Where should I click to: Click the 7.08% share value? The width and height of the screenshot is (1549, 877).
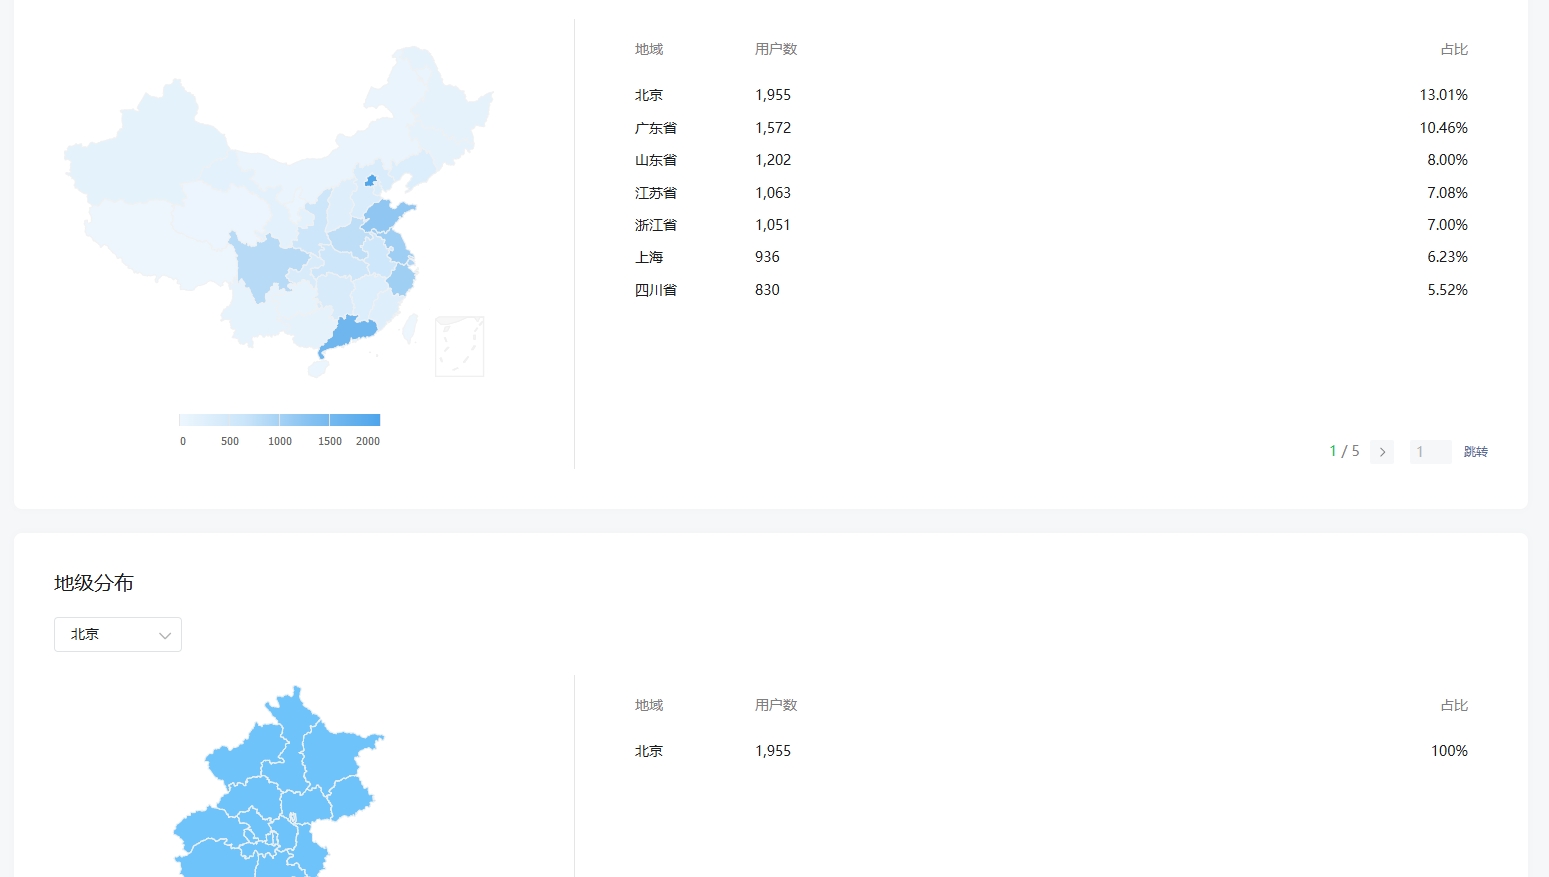pyautogui.click(x=1447, y=193)
